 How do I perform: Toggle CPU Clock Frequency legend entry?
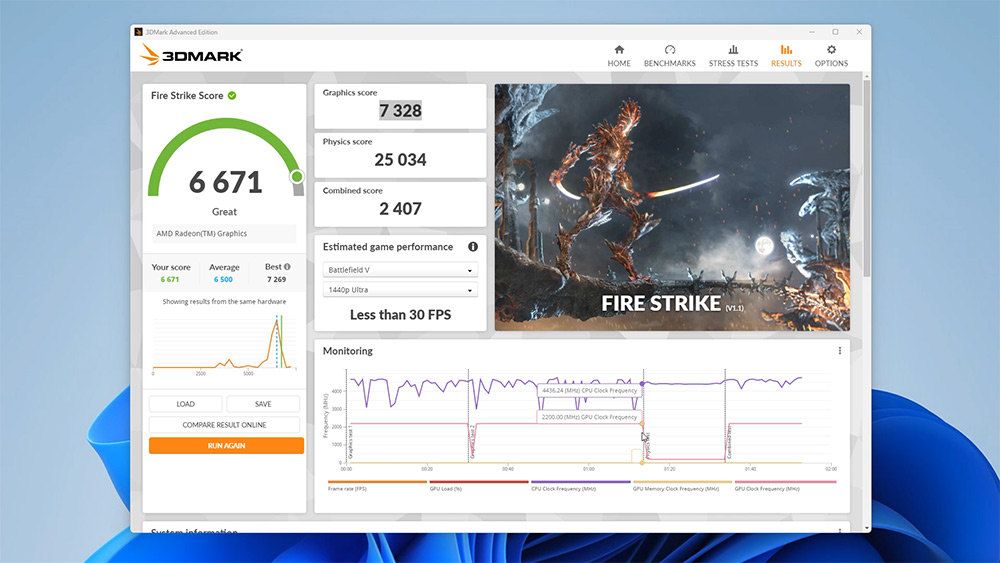pyautogui.click(x=580, y=486)
